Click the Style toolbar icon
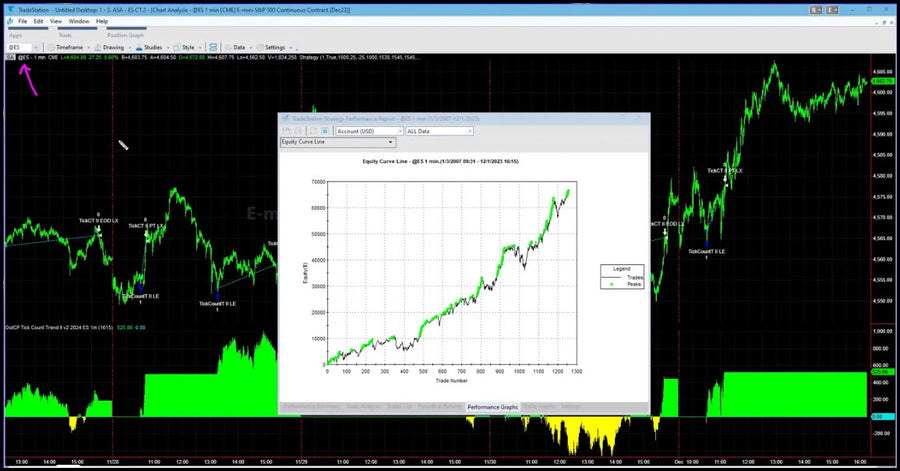 [177, 47]
